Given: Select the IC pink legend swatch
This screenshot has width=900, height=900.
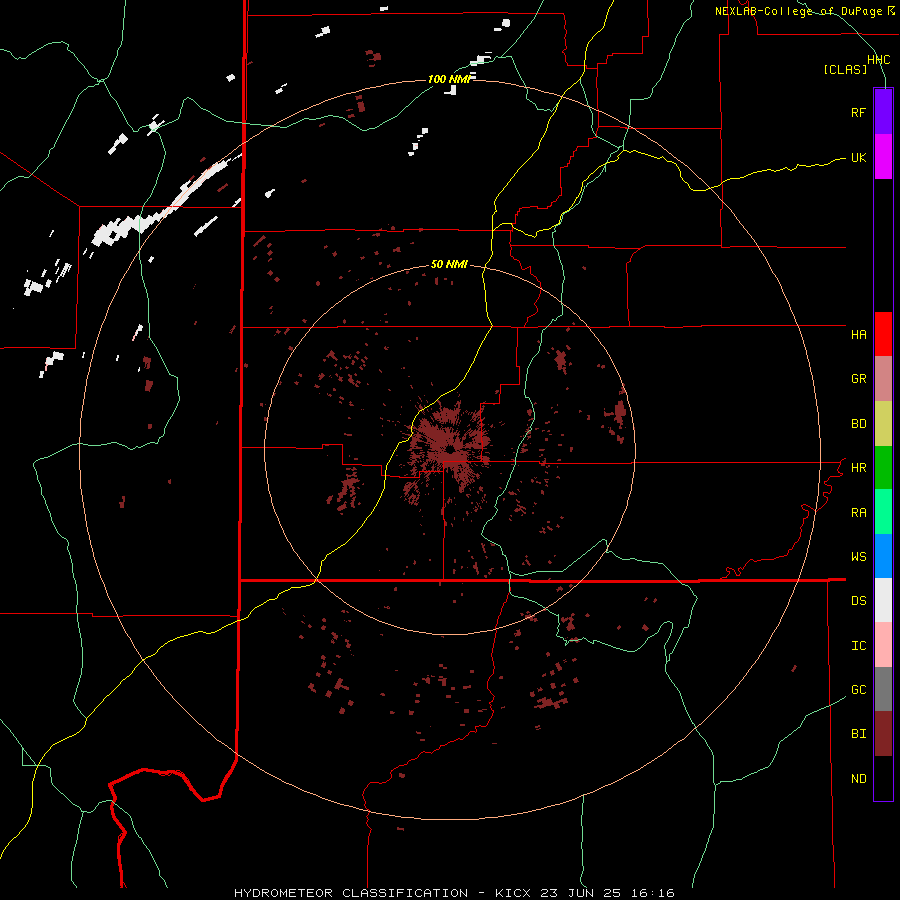Looking at the screenshot, I should click(883, 645).
